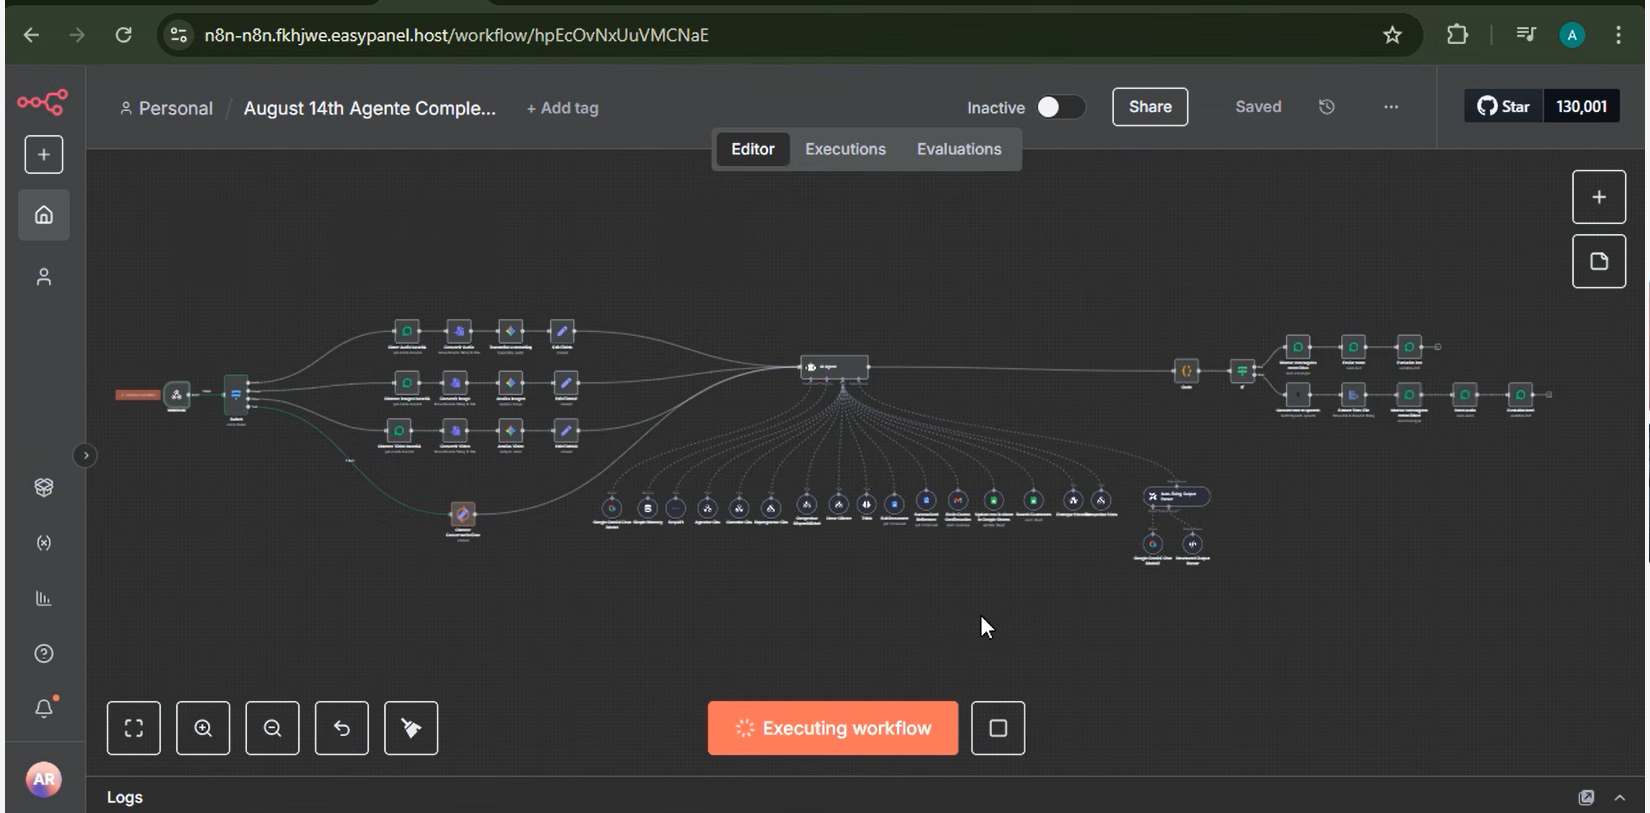Click the zoom to fit canvas icon
Viewport: 1650px width, 813px height.
pyautogui.click(x=134, y=728)
